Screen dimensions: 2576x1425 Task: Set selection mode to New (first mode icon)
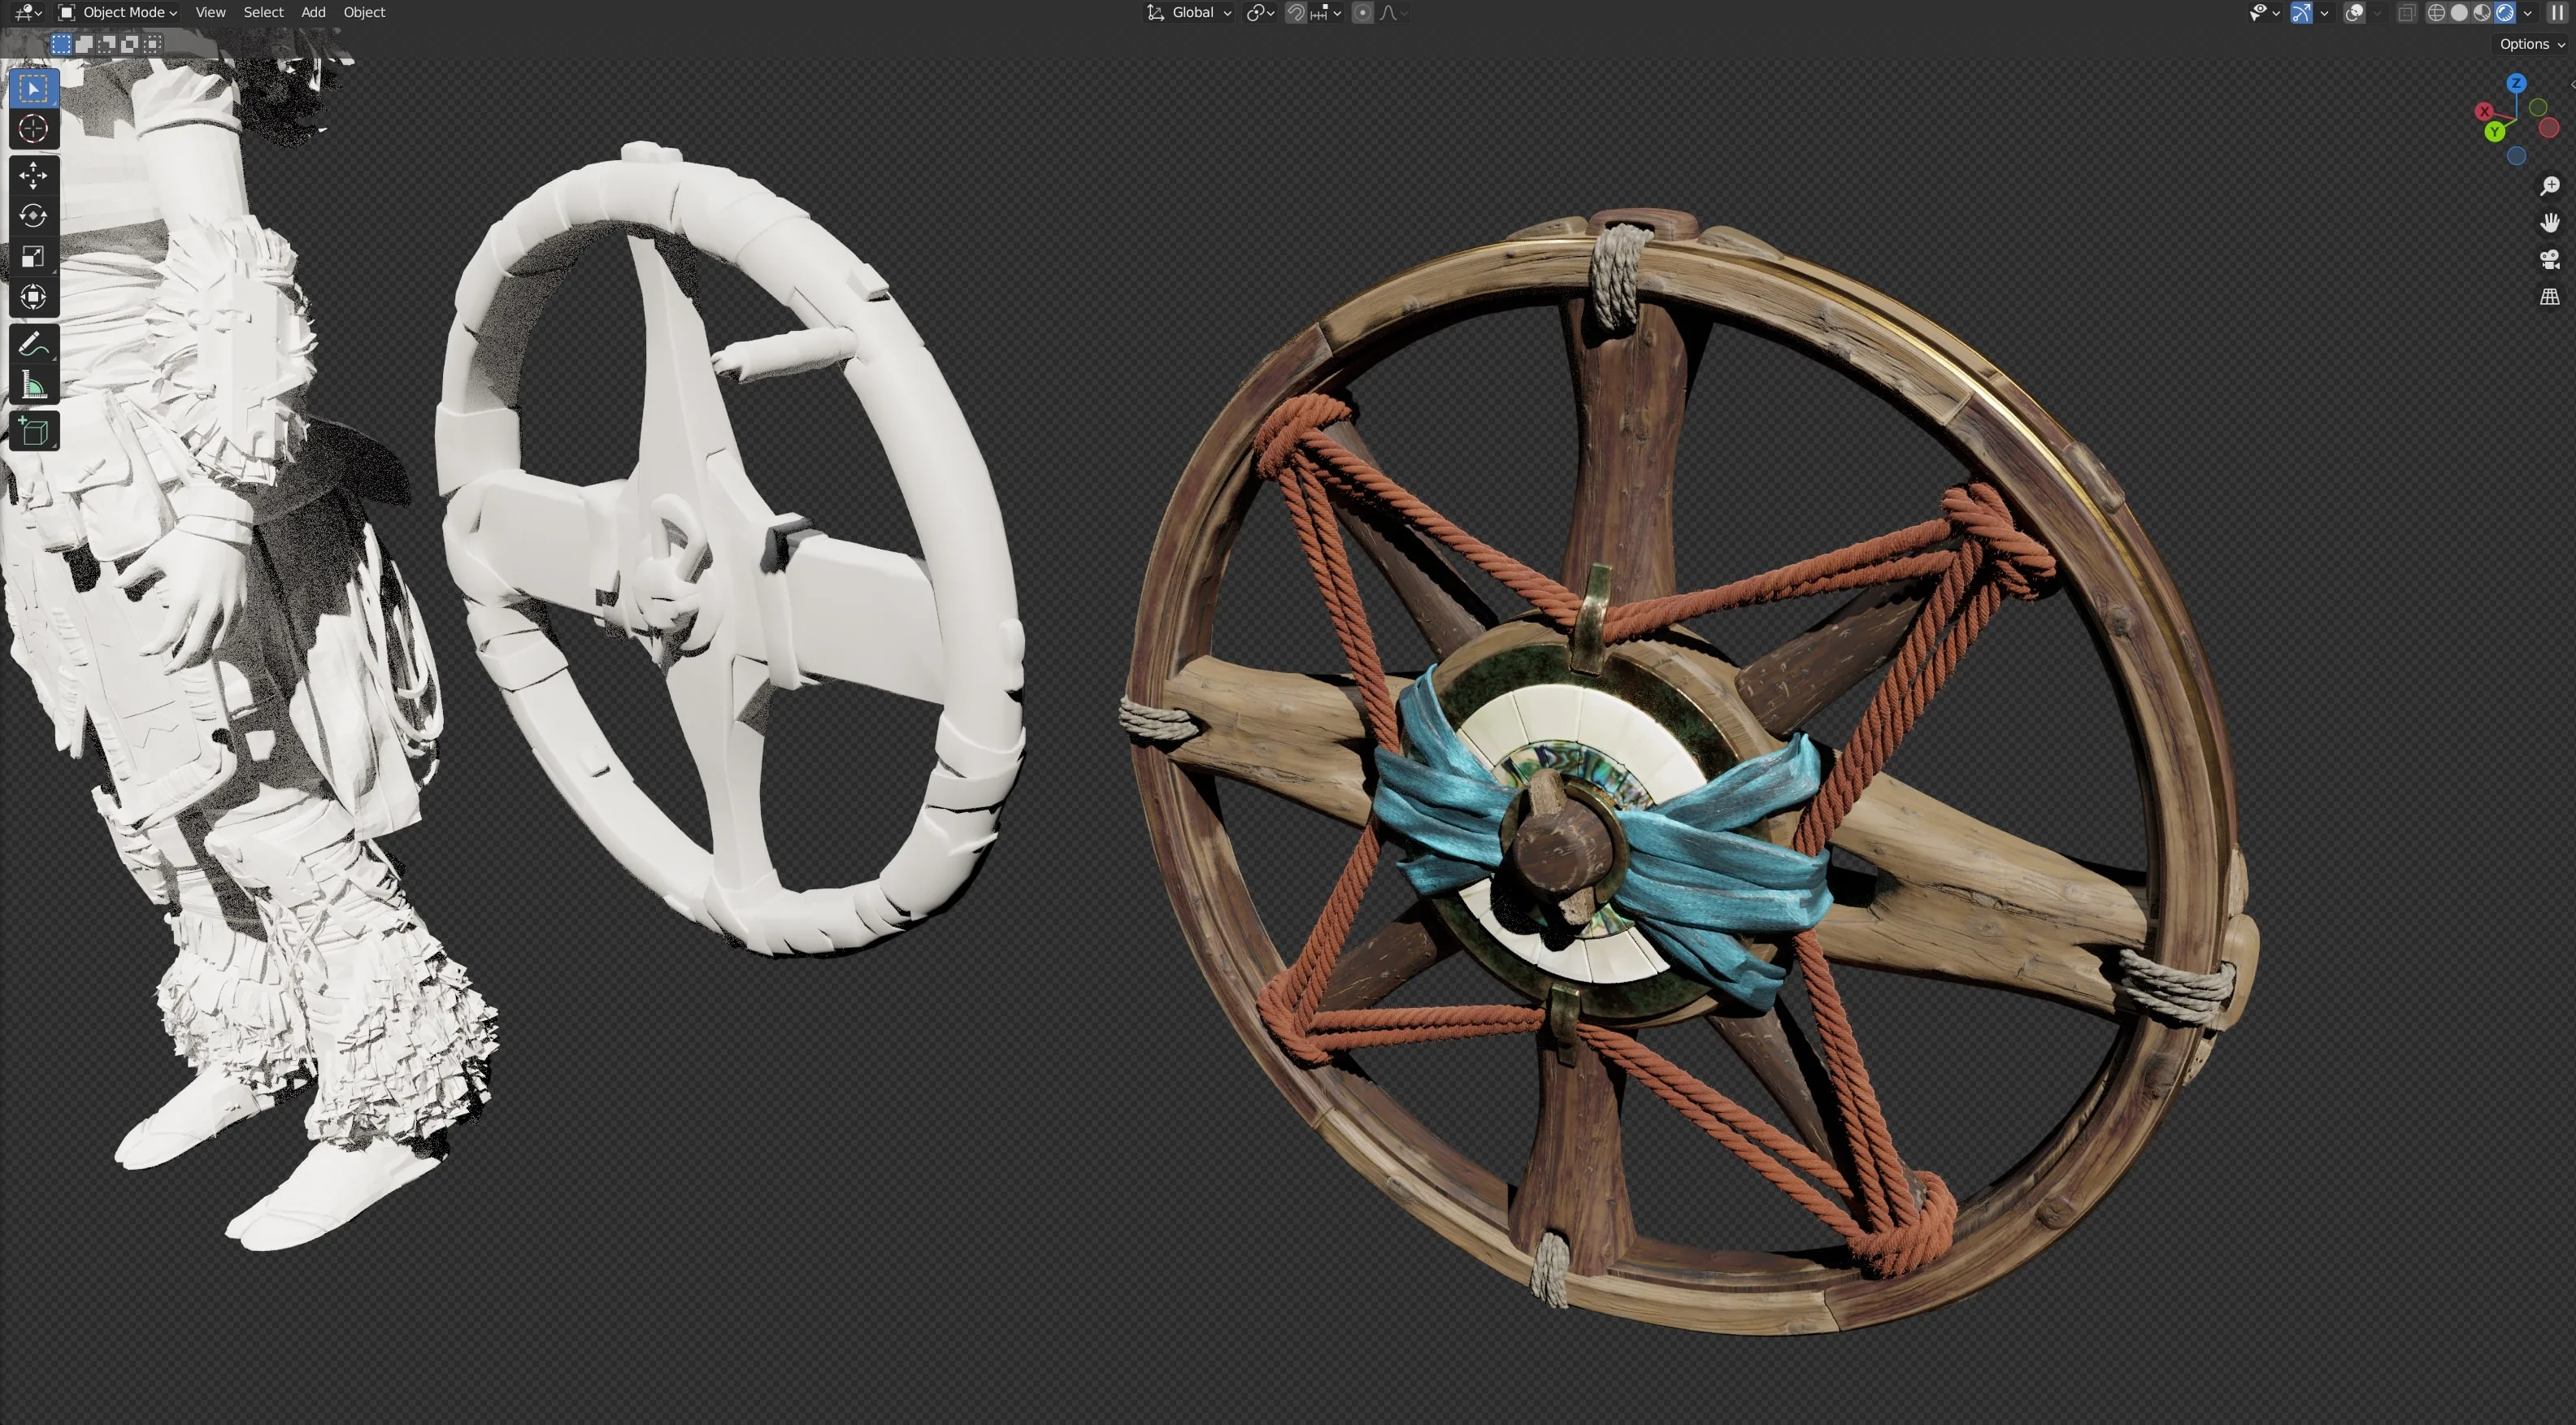click(61, 44)
